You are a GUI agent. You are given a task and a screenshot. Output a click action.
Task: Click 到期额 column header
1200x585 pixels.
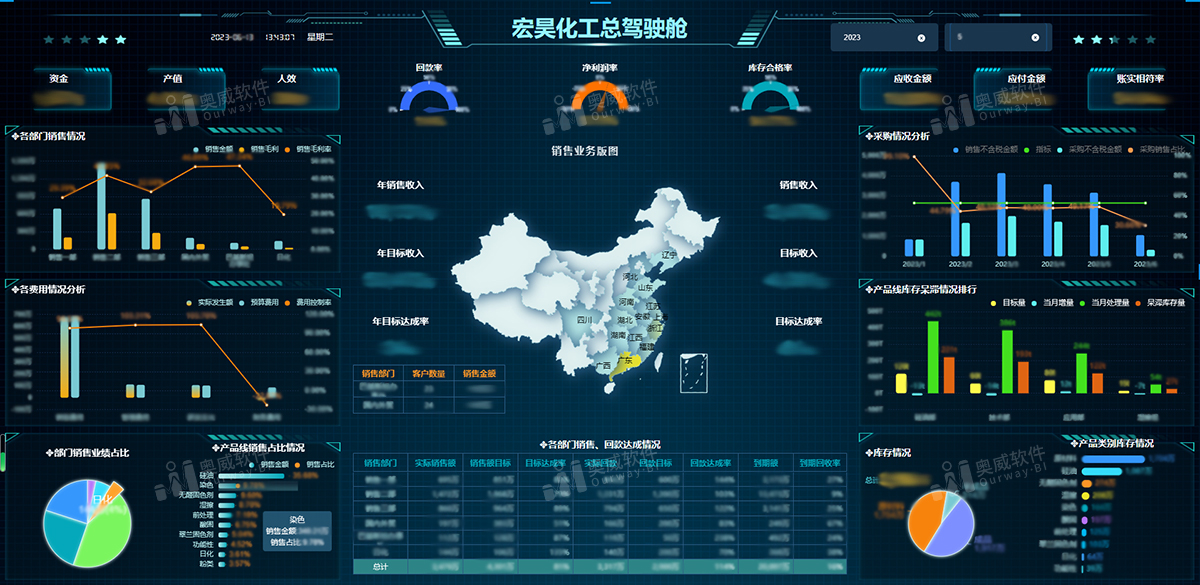click(x=765, y=463)
